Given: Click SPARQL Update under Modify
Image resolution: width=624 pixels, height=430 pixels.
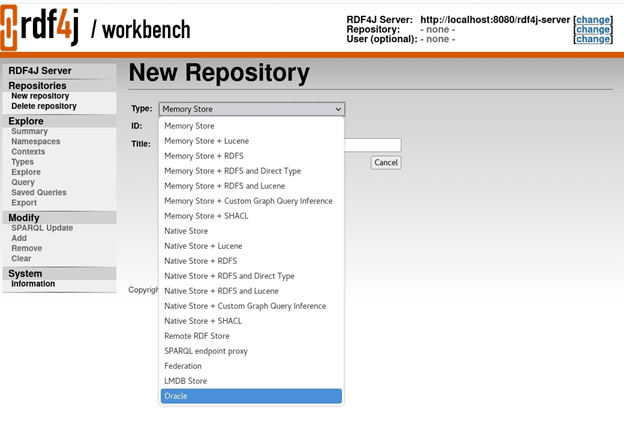Looking at the screenshot, I should tap(42, 228).
